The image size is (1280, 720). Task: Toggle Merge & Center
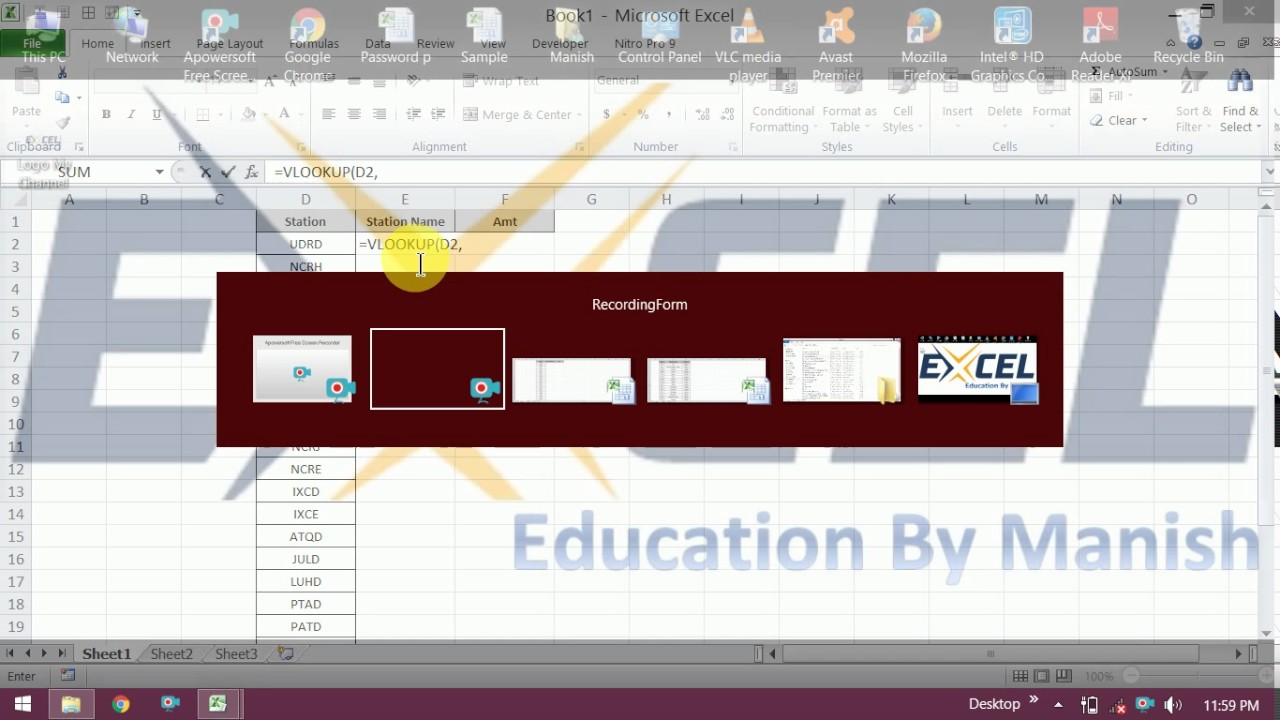tap(522, 115)
